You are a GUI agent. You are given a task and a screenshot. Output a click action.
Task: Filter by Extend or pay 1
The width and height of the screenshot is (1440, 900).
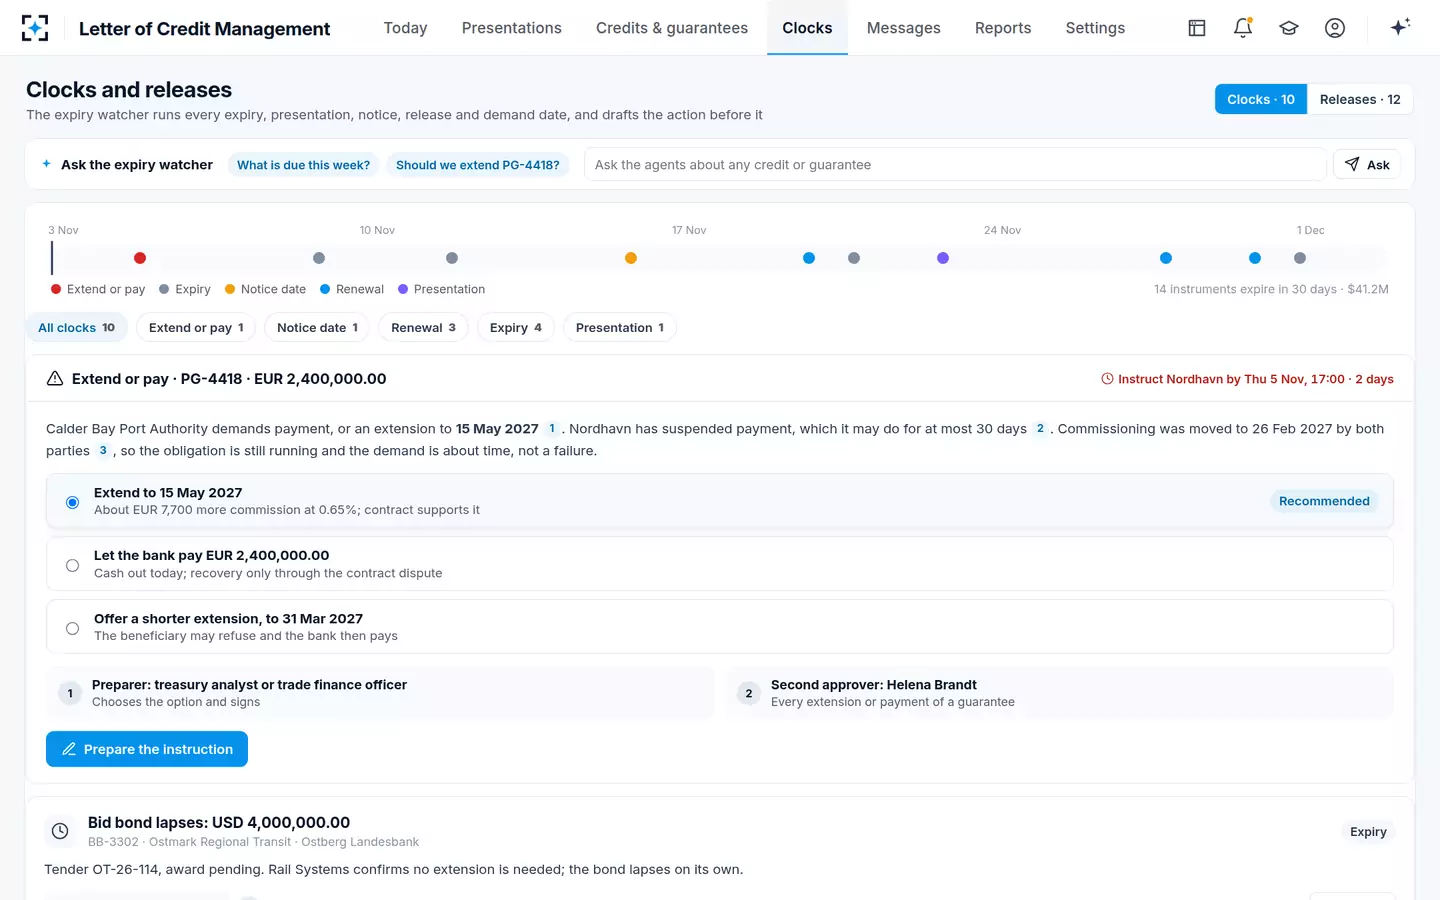click(196, 328)
